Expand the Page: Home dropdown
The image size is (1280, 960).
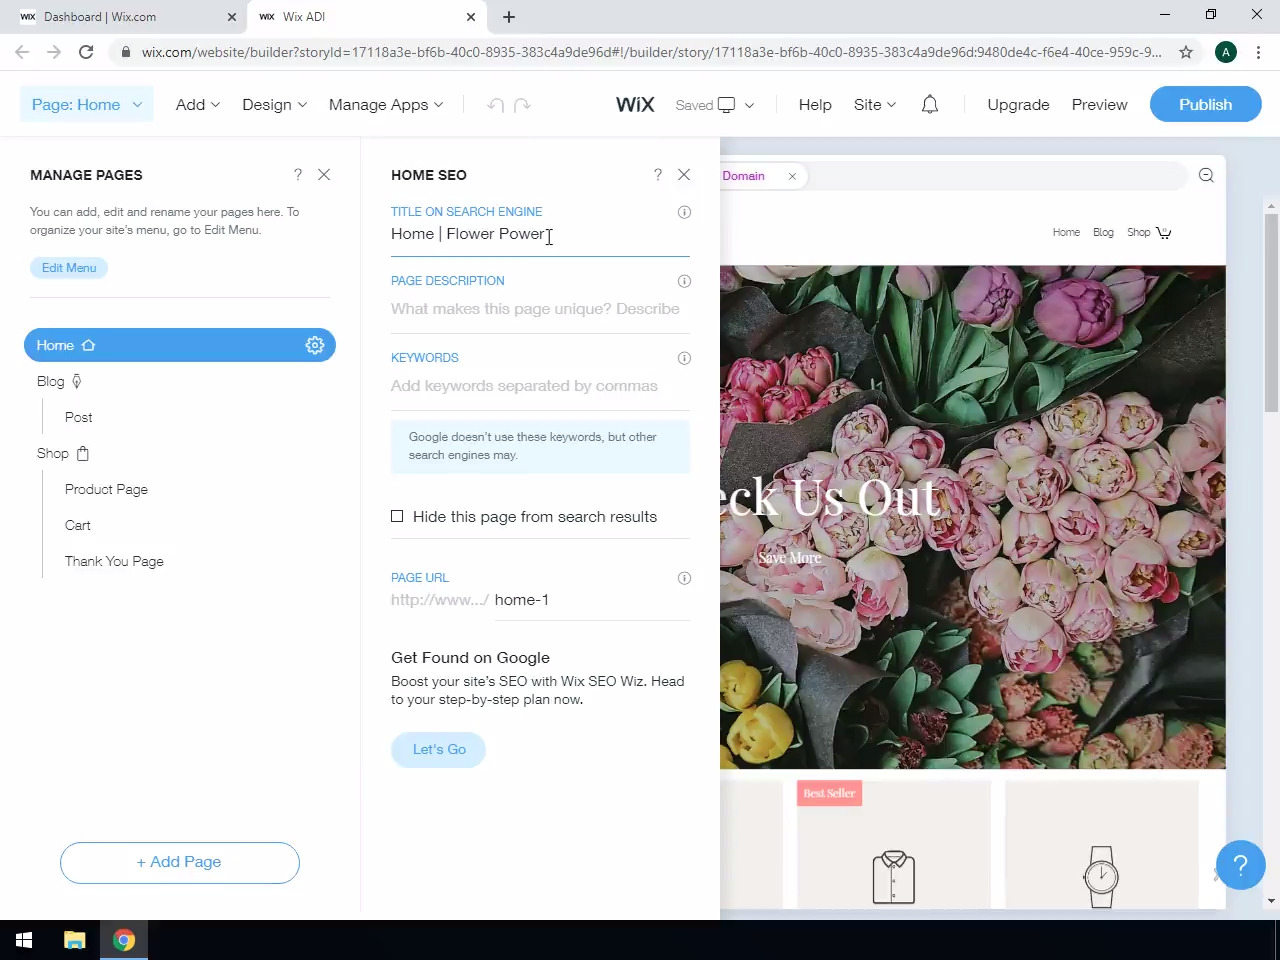[x=87, y=105]
